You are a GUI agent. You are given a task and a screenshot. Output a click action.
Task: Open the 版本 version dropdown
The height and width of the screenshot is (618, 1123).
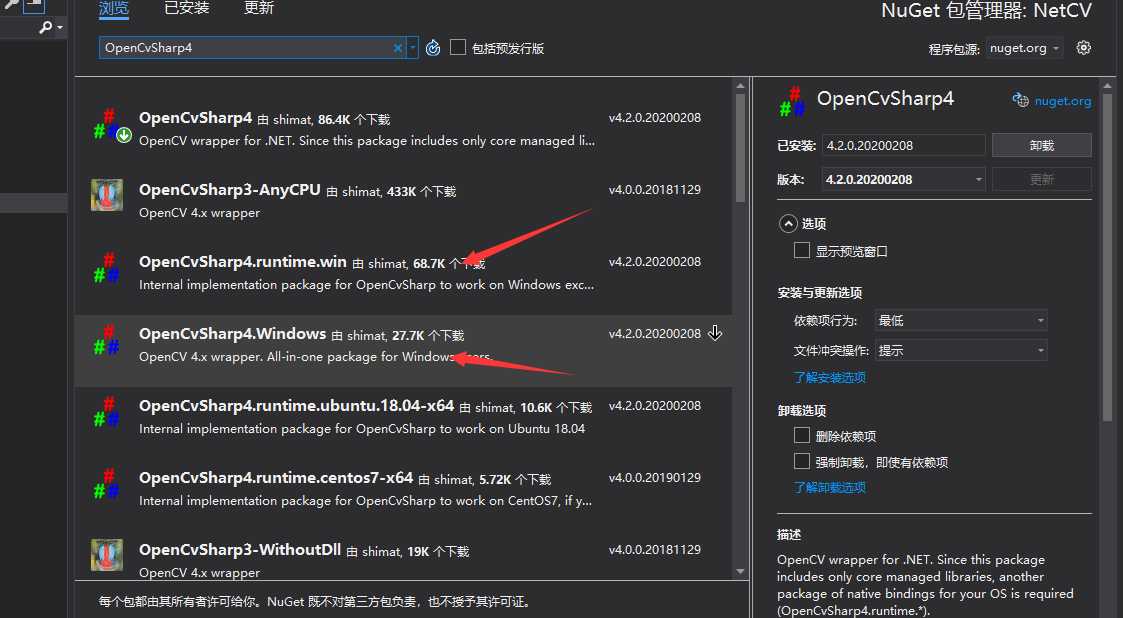[x=903, y=179]
